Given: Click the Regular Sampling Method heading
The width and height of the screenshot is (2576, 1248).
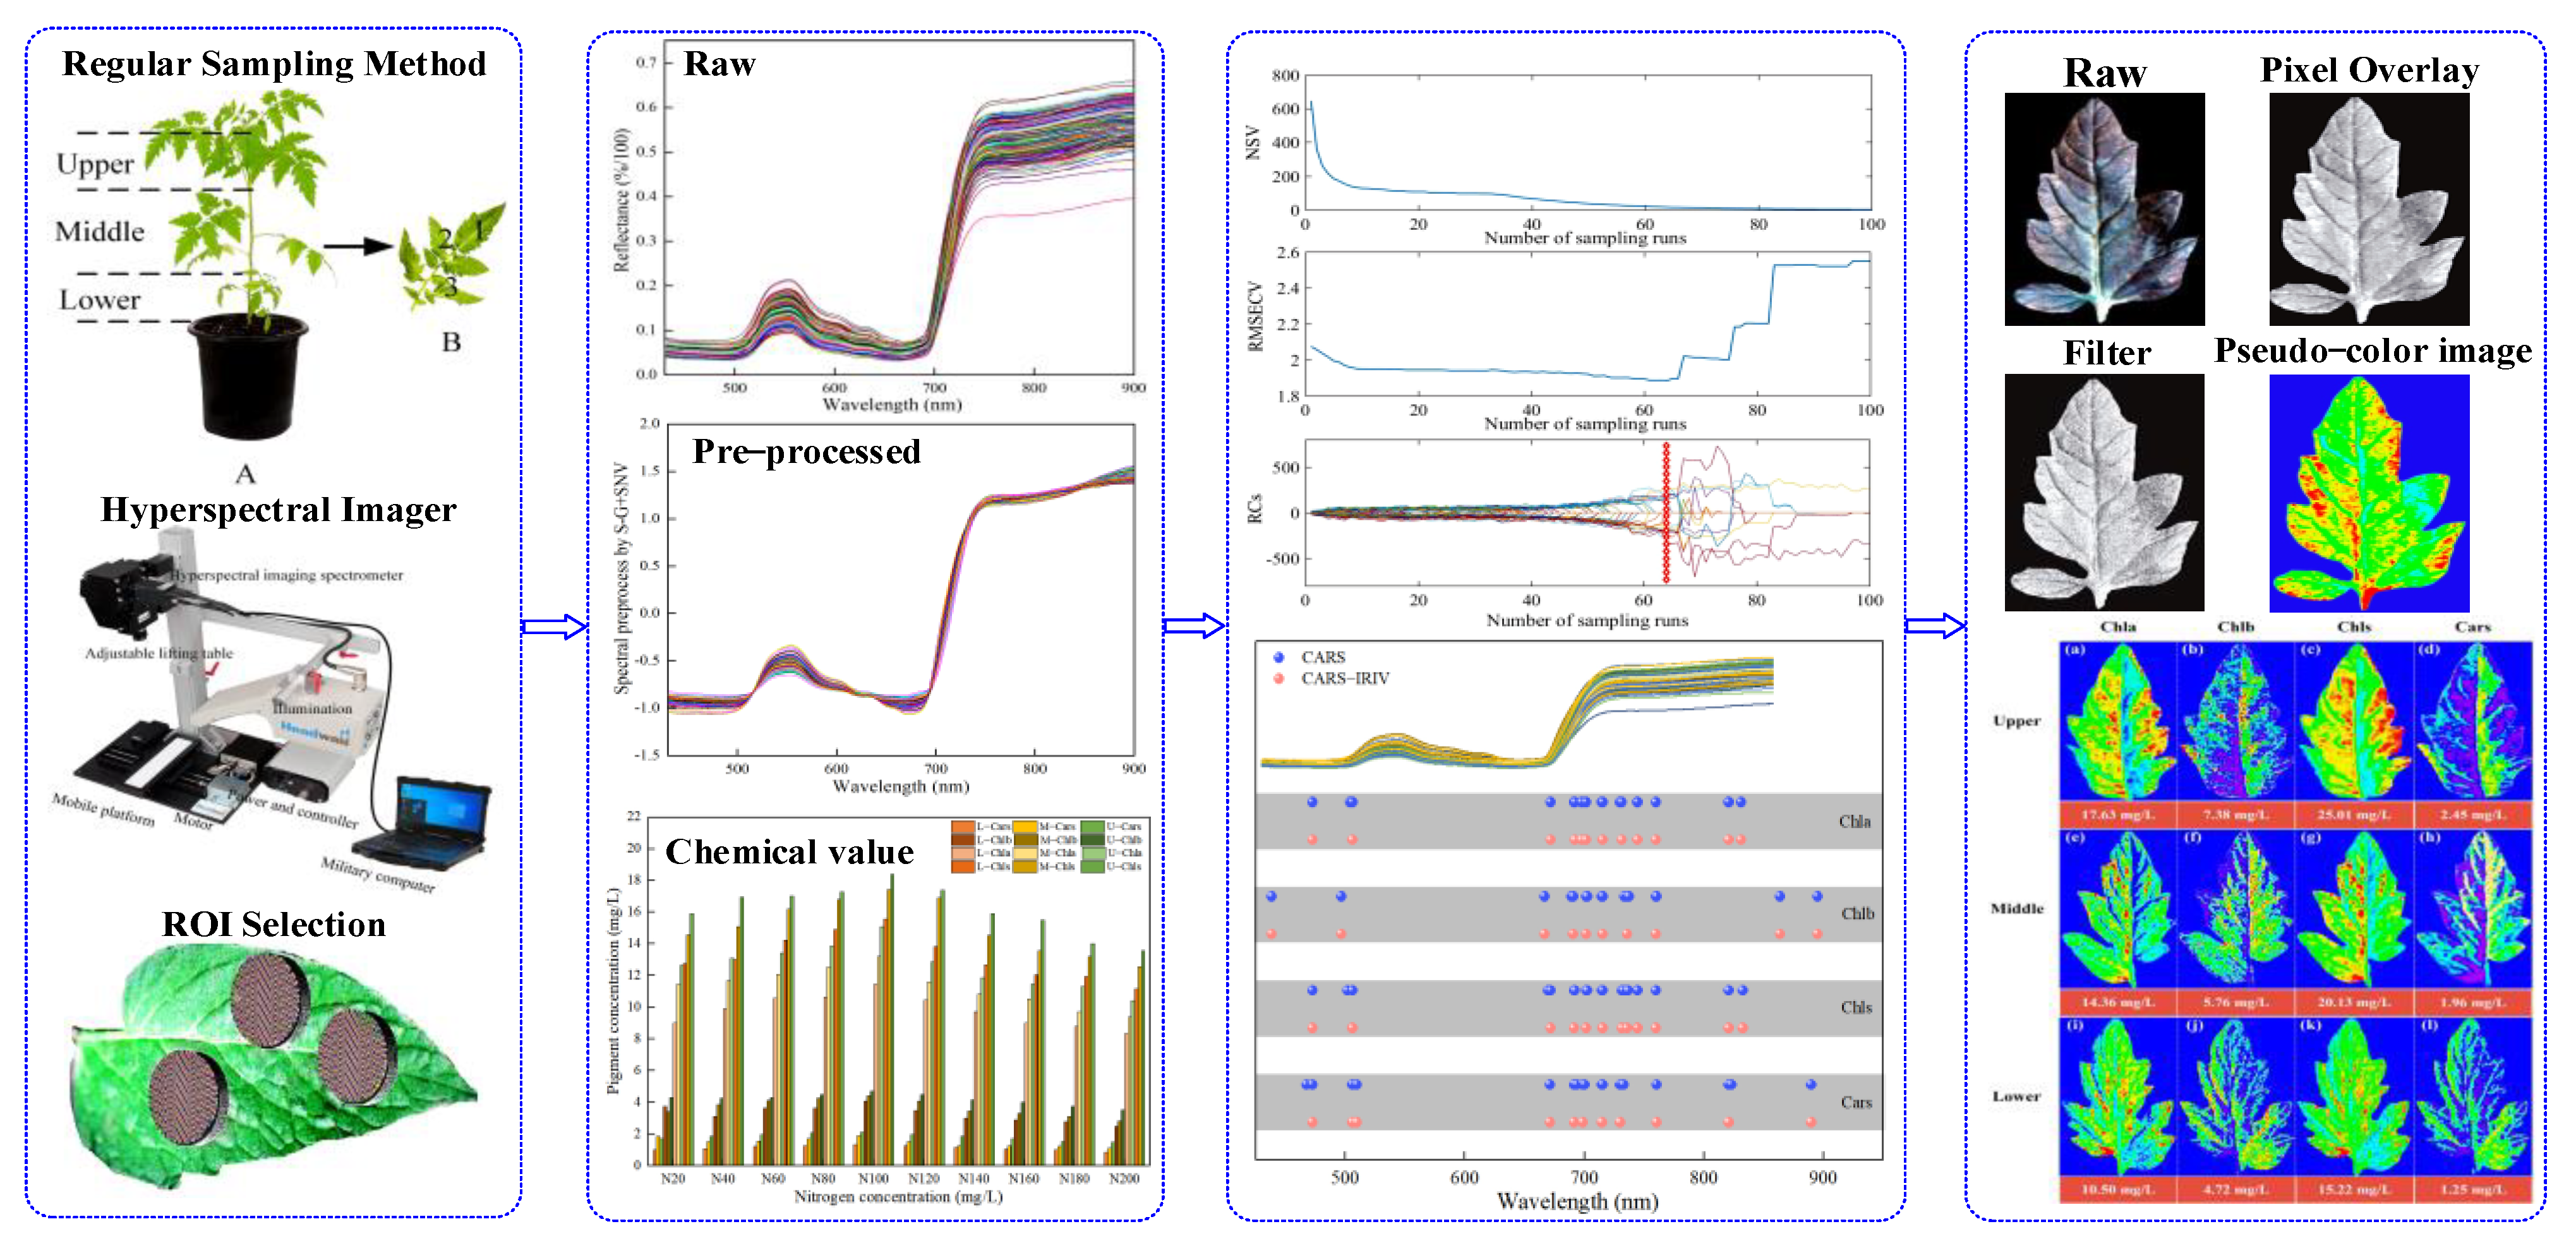Looking at the screenshot, I should pos(274,64).
